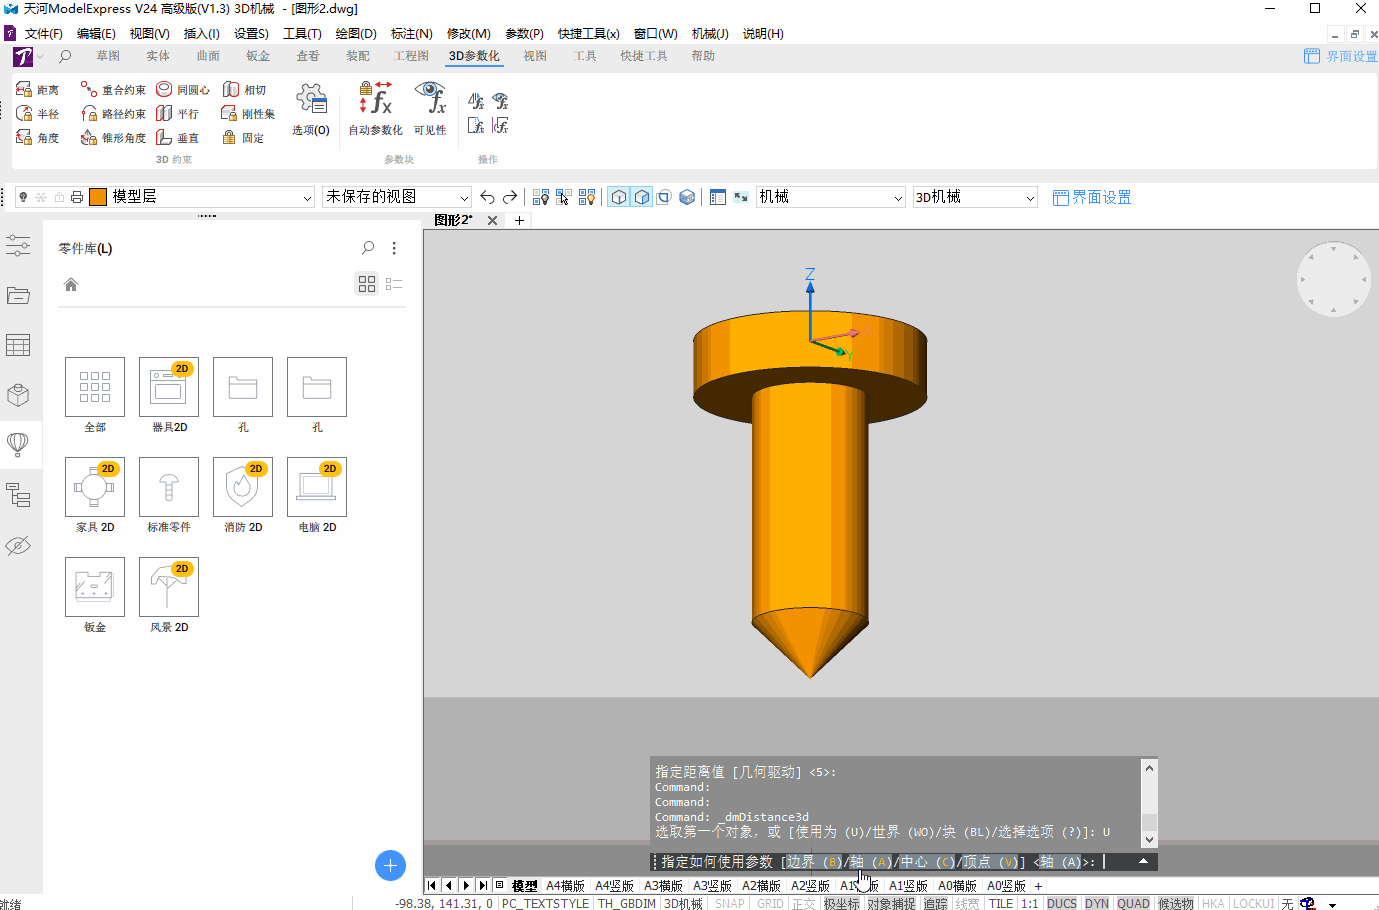The image size is (1379, 910).
Task: Switch to the 钣金 ribbon tab
Action: [258, 56]
